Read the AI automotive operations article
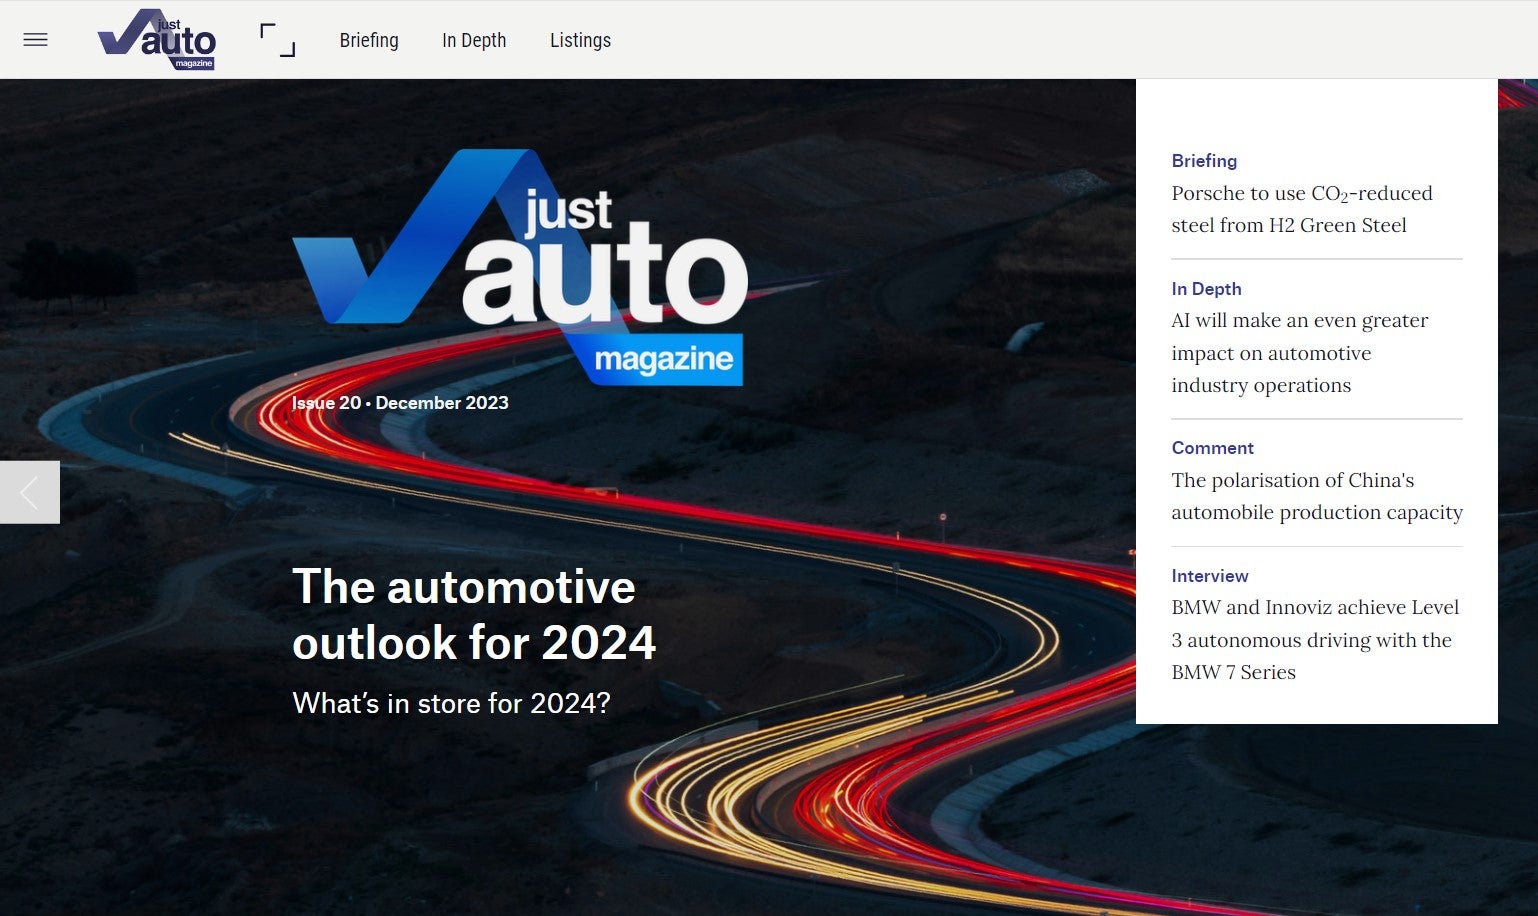This screenshot has height=916, width=1538. click(1300, 352)
